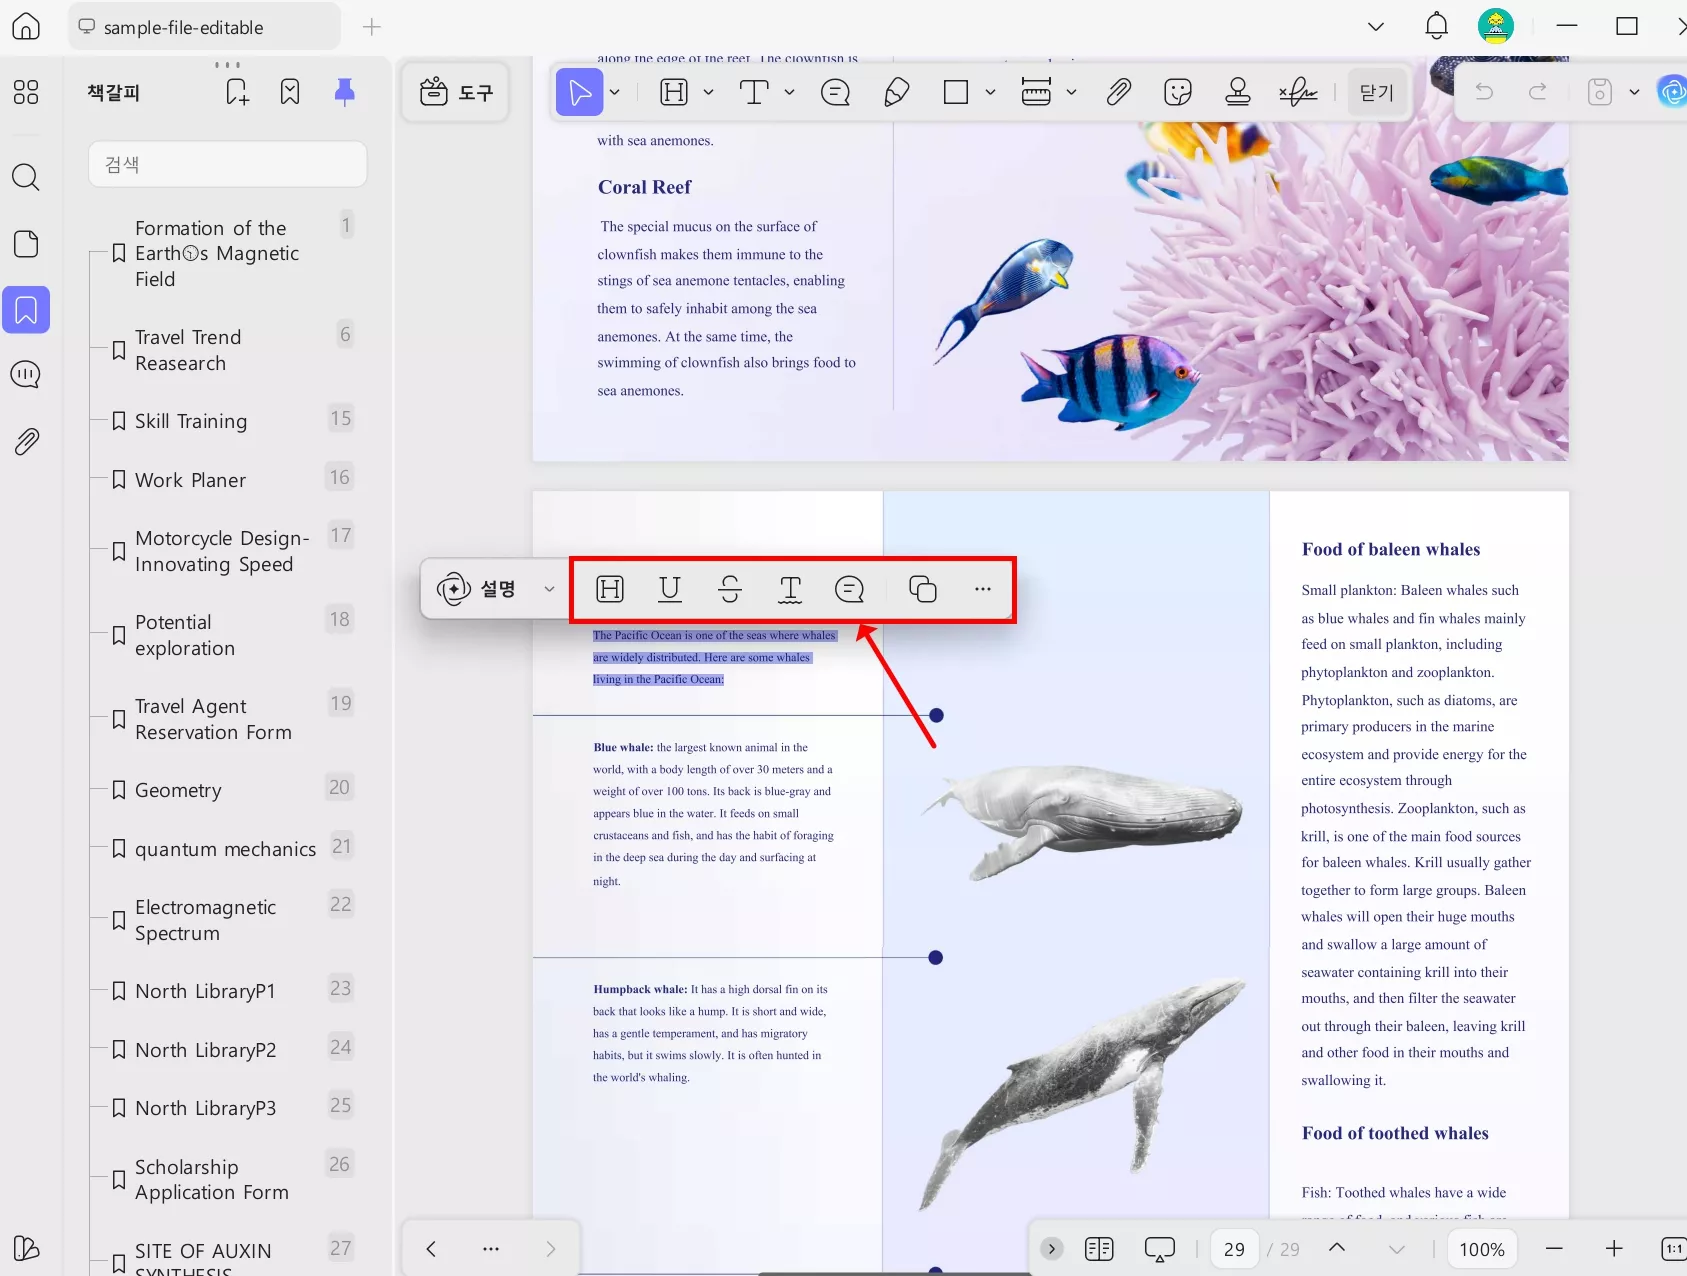Click the attachment paperclip tool in toolbar
This screenshot has height=1276, width=1687.
click(1118, 93)
